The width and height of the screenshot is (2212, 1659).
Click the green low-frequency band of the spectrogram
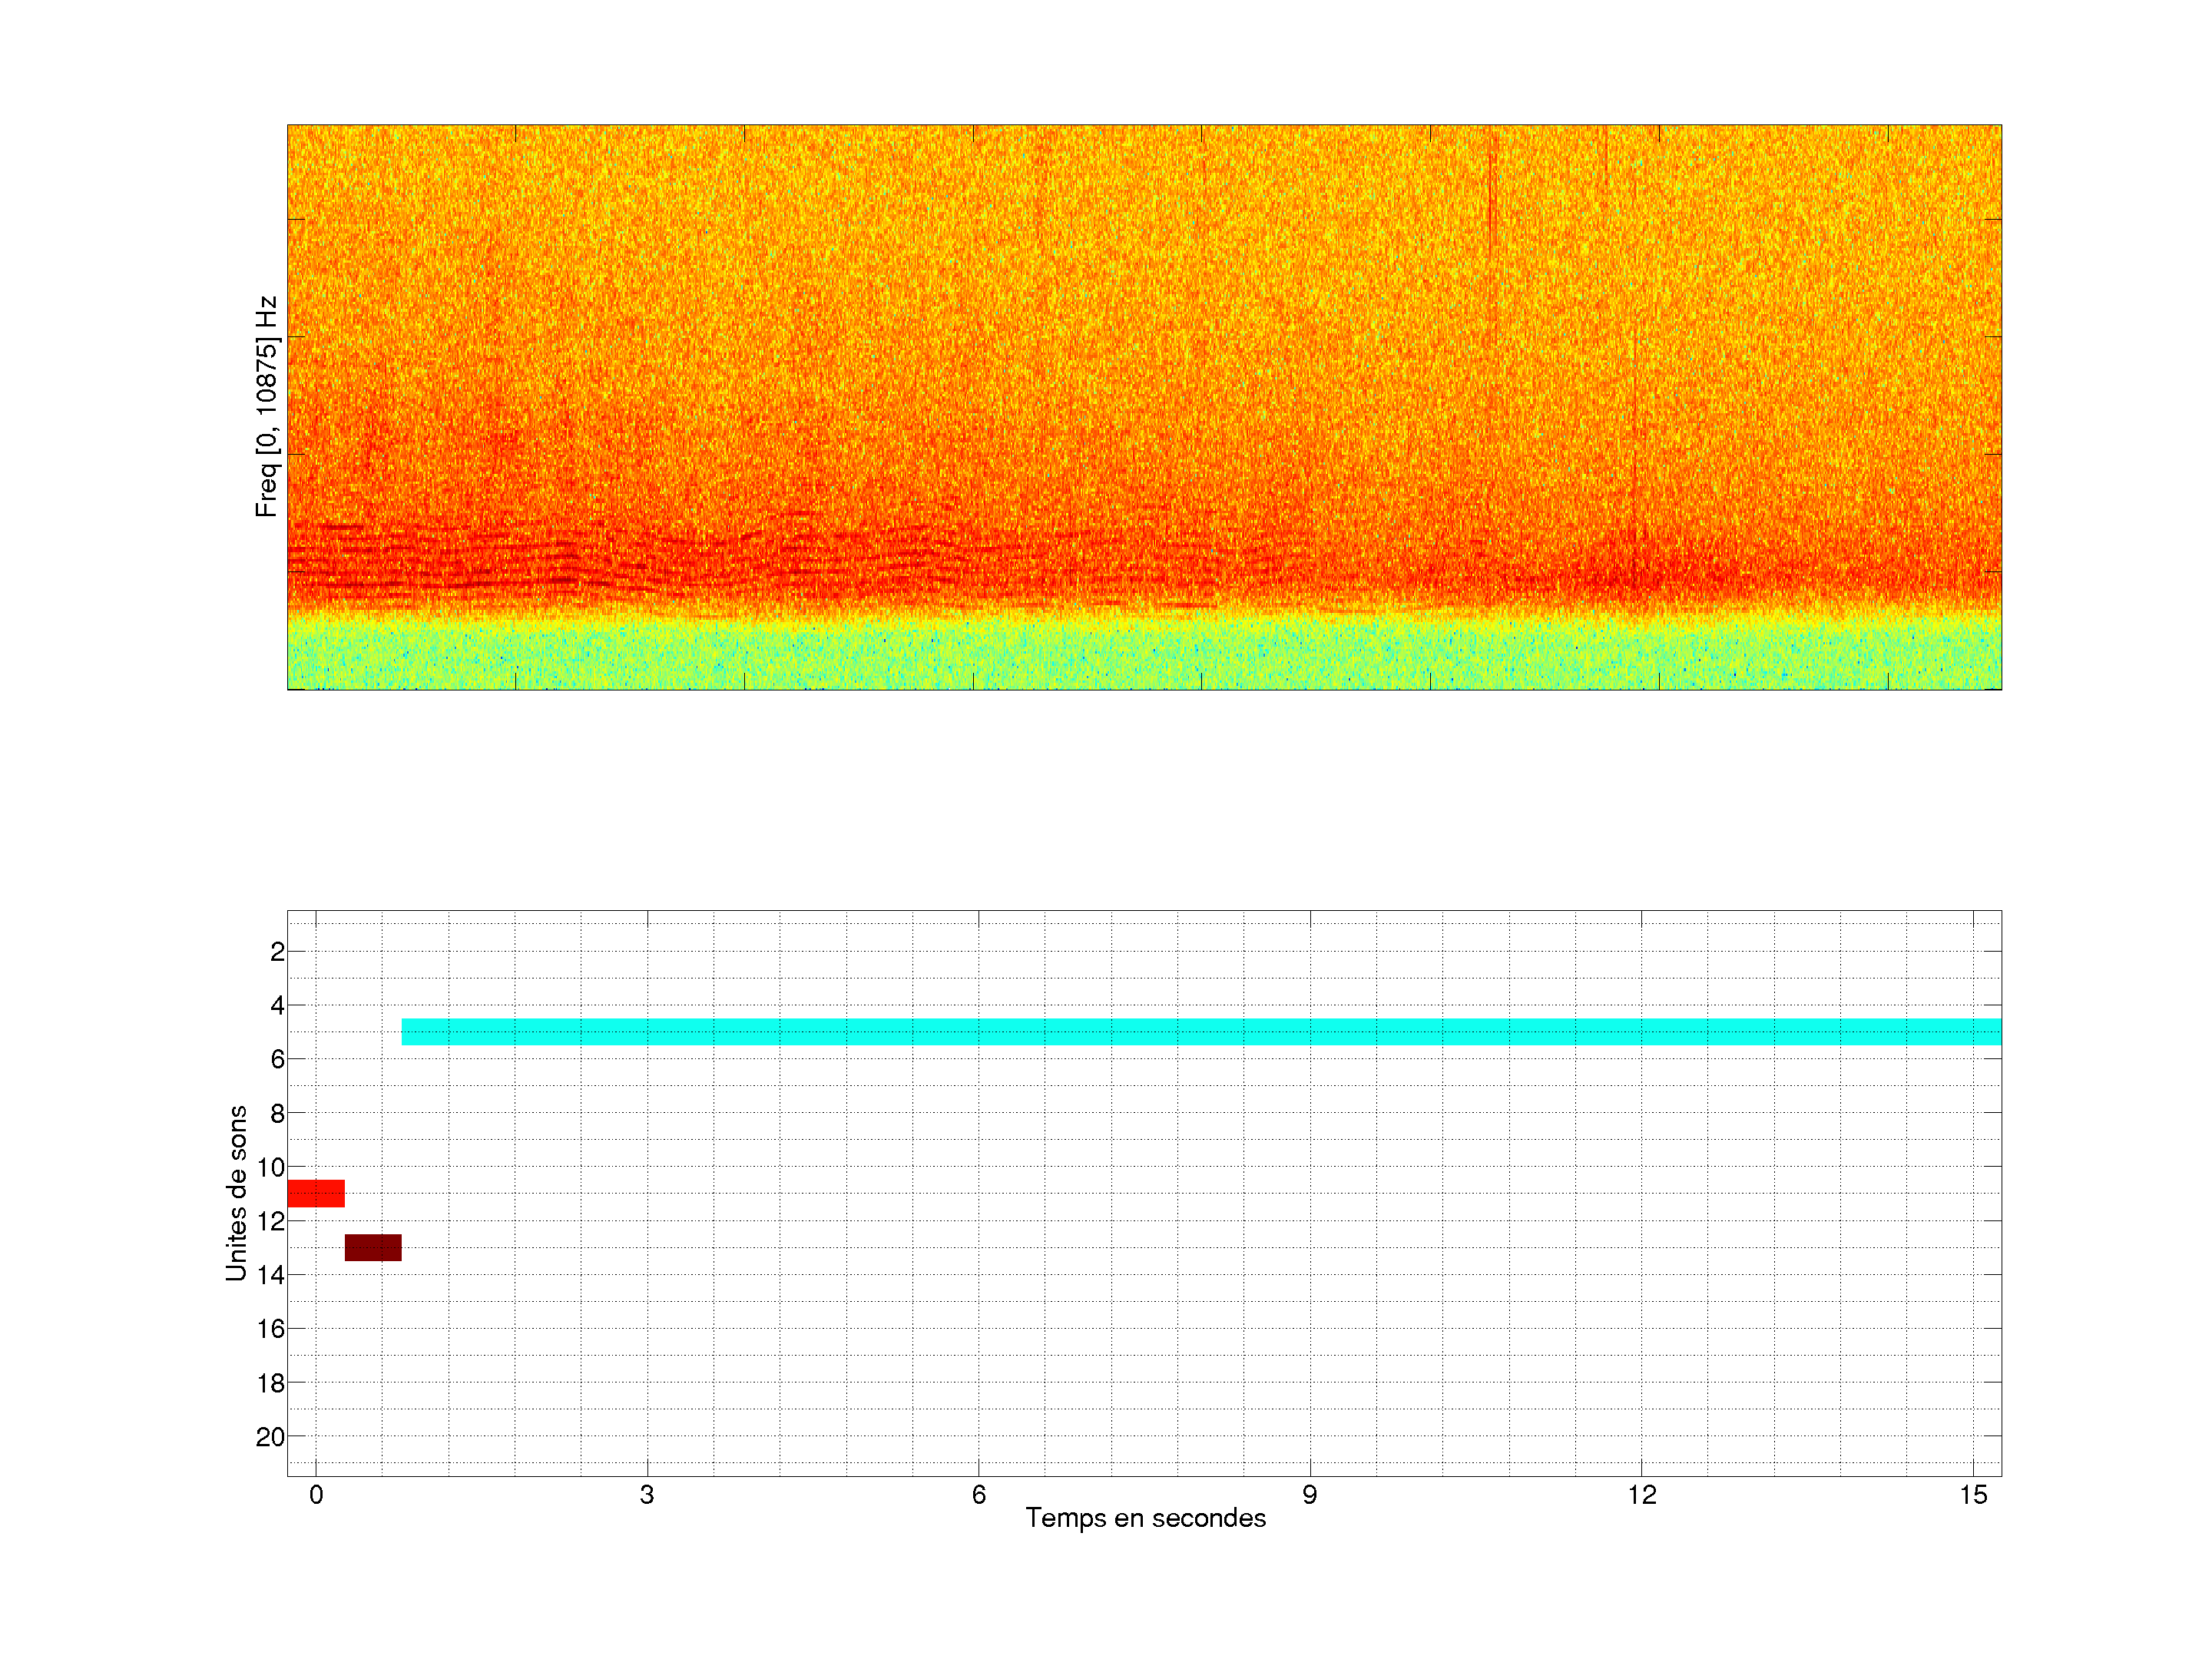coord(1144,655)
